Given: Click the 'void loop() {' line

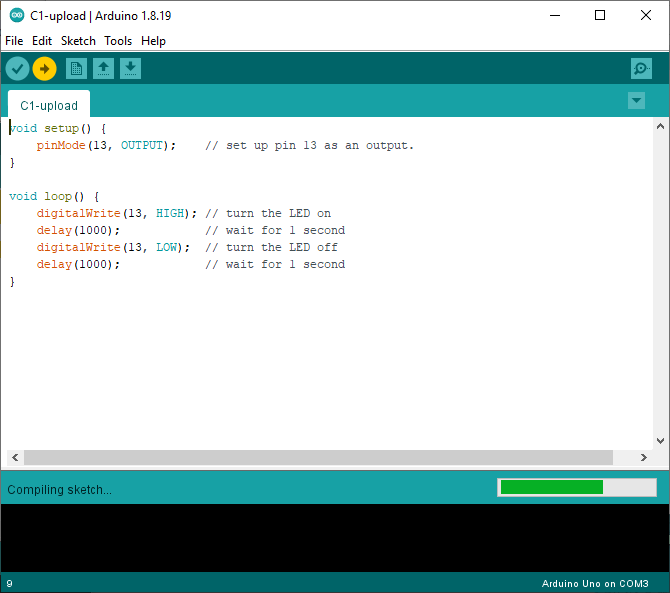Looking at the screenshot, I should pos(54,196).
